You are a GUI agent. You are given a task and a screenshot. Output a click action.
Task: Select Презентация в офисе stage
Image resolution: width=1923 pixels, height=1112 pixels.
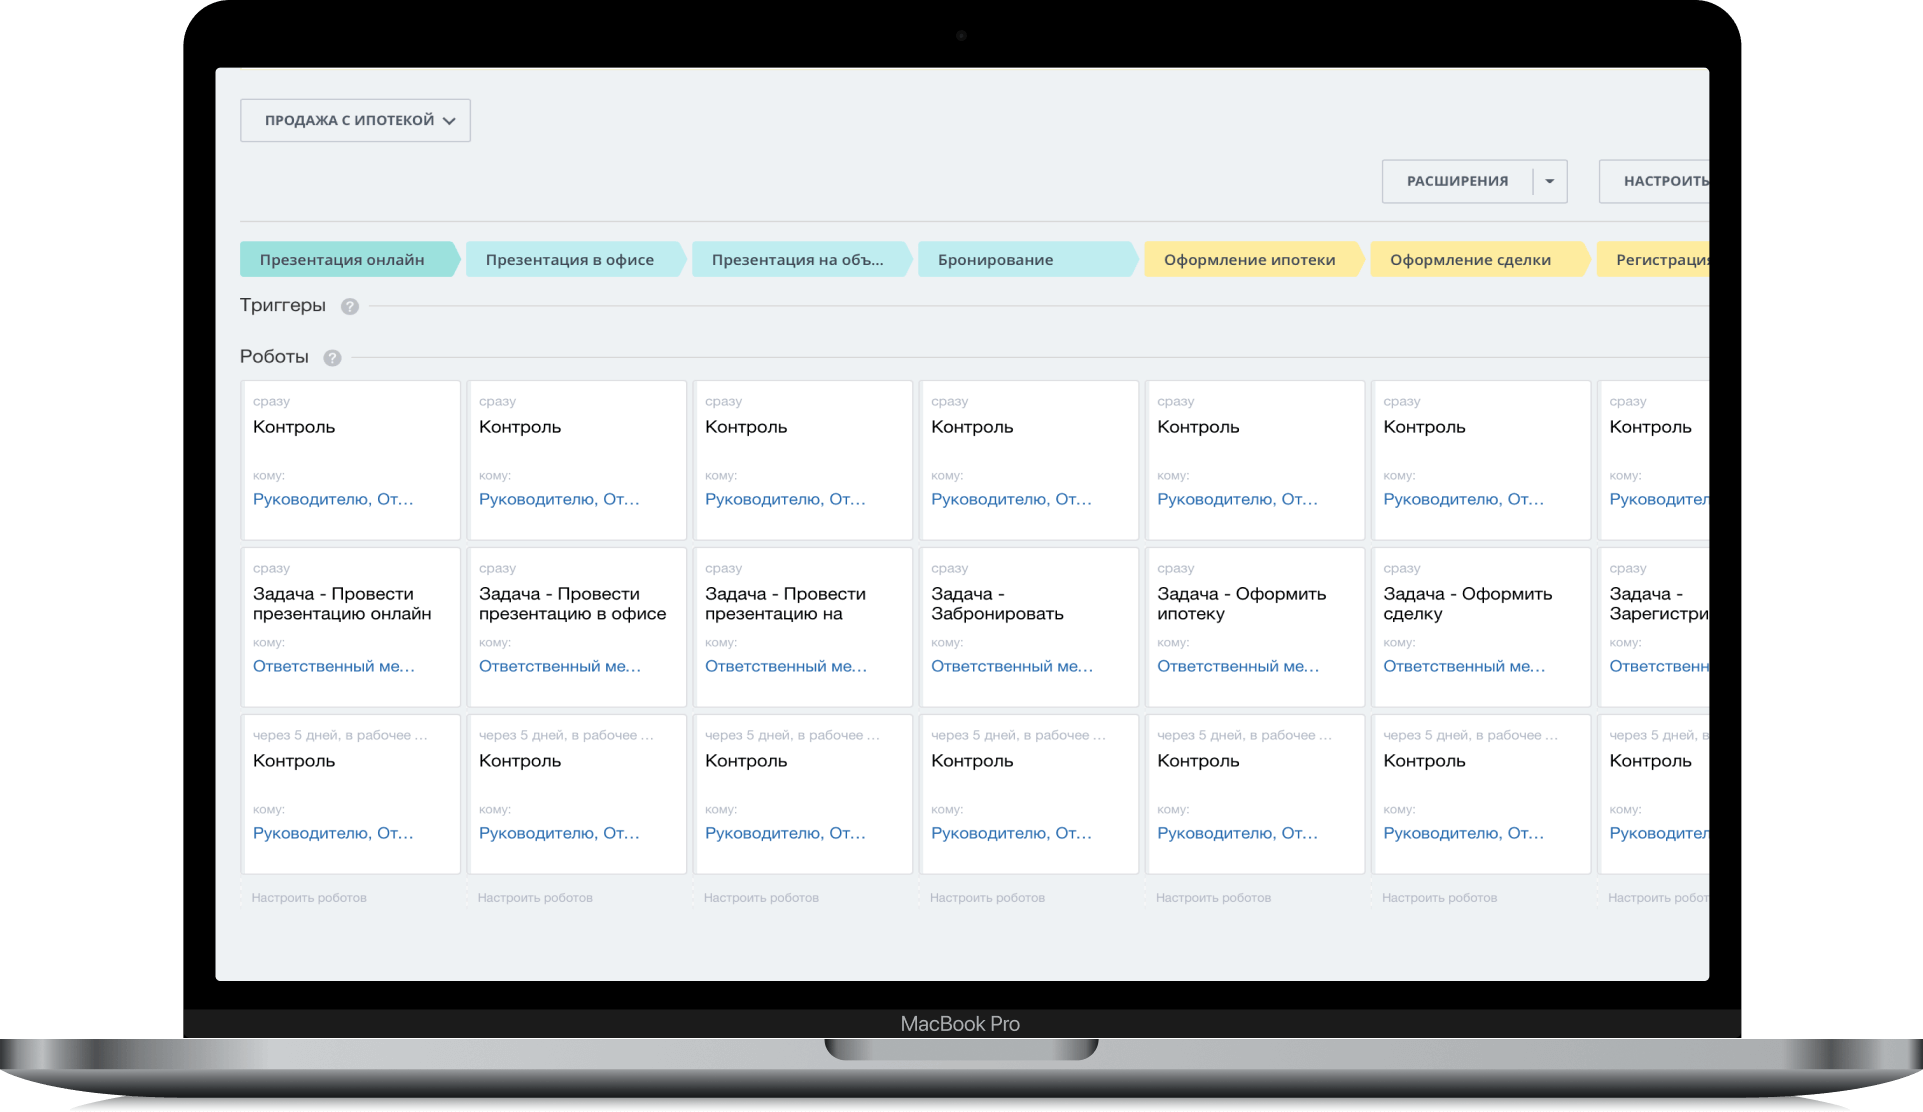point(569,260)
